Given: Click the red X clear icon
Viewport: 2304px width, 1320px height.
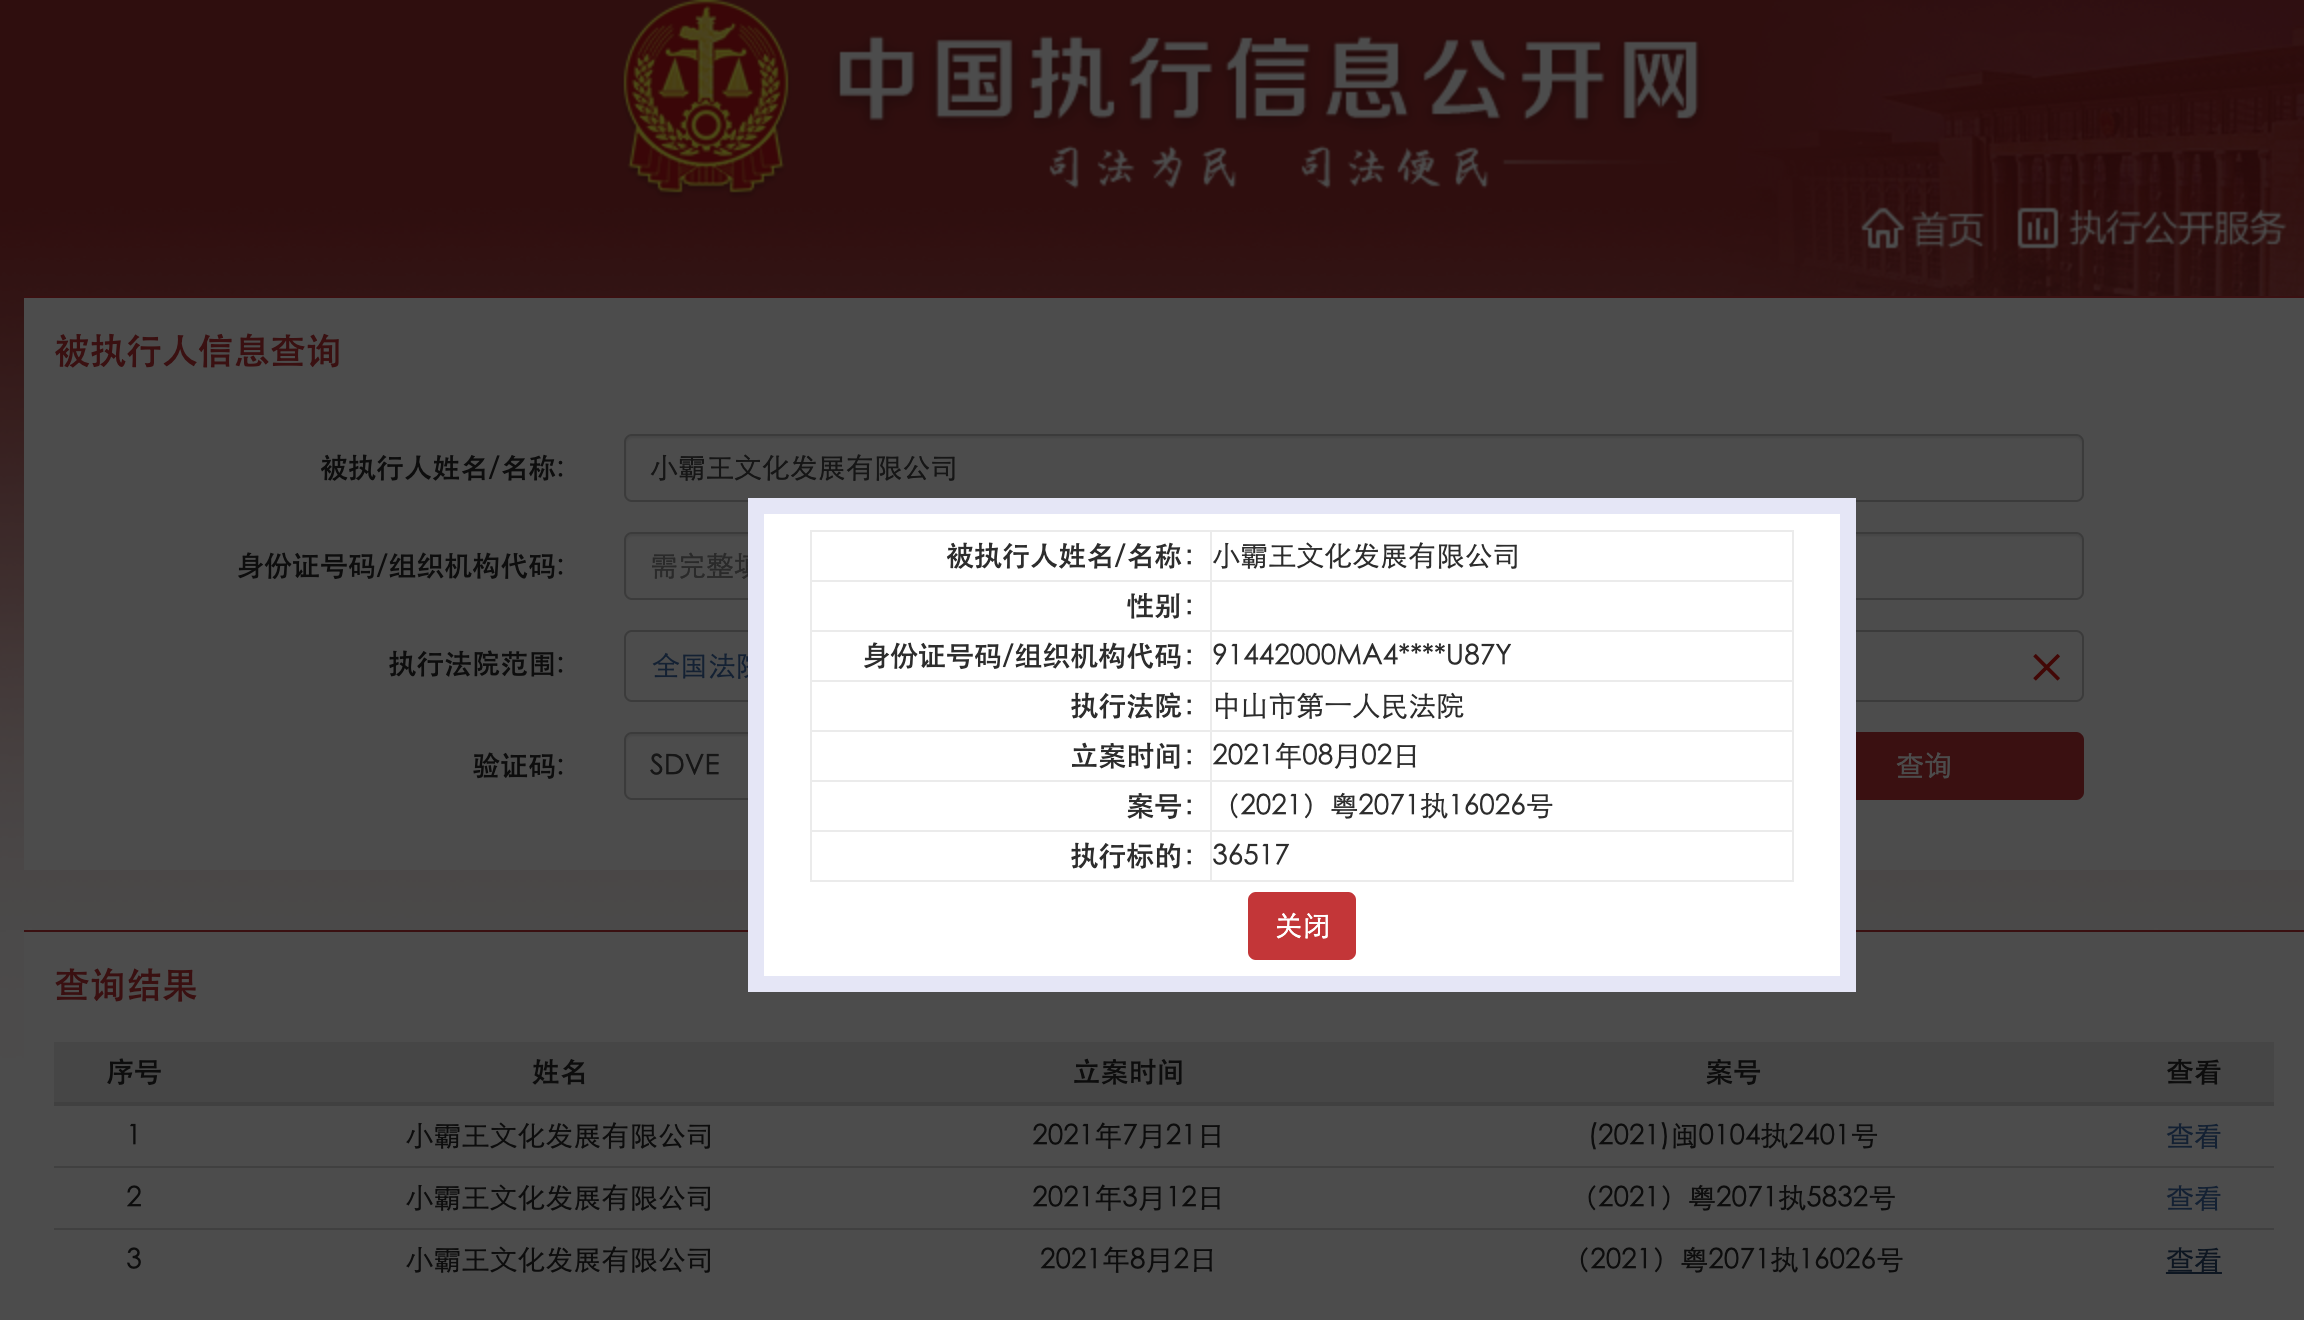Looking at the screenshot, I should (x=2046, y=667).
